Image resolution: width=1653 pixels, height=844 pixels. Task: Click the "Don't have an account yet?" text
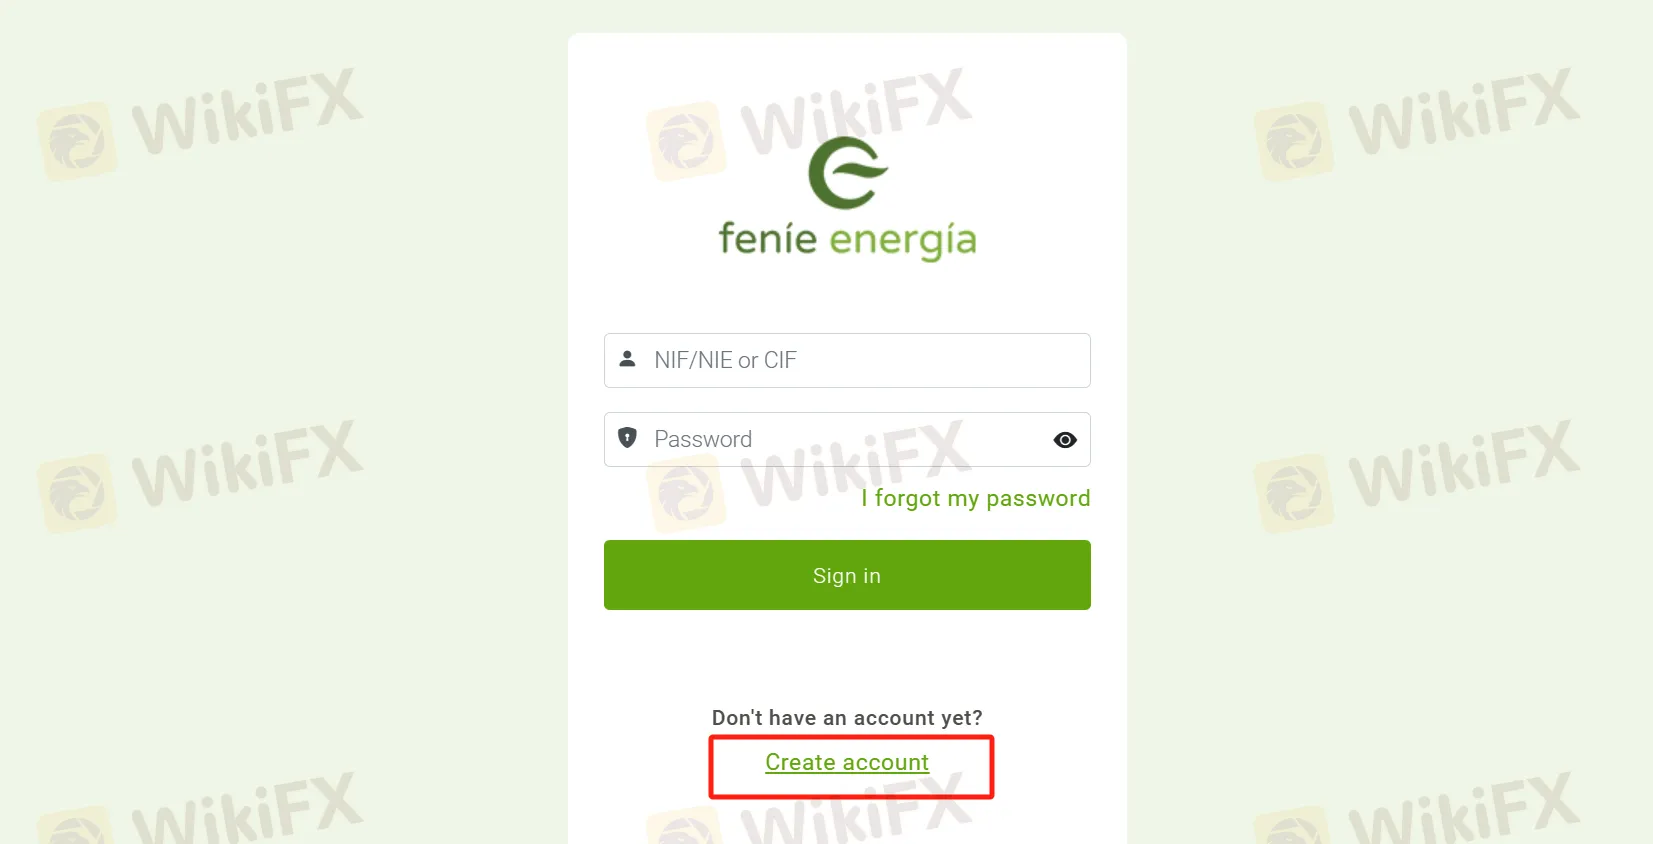click(x=847, y=718)
